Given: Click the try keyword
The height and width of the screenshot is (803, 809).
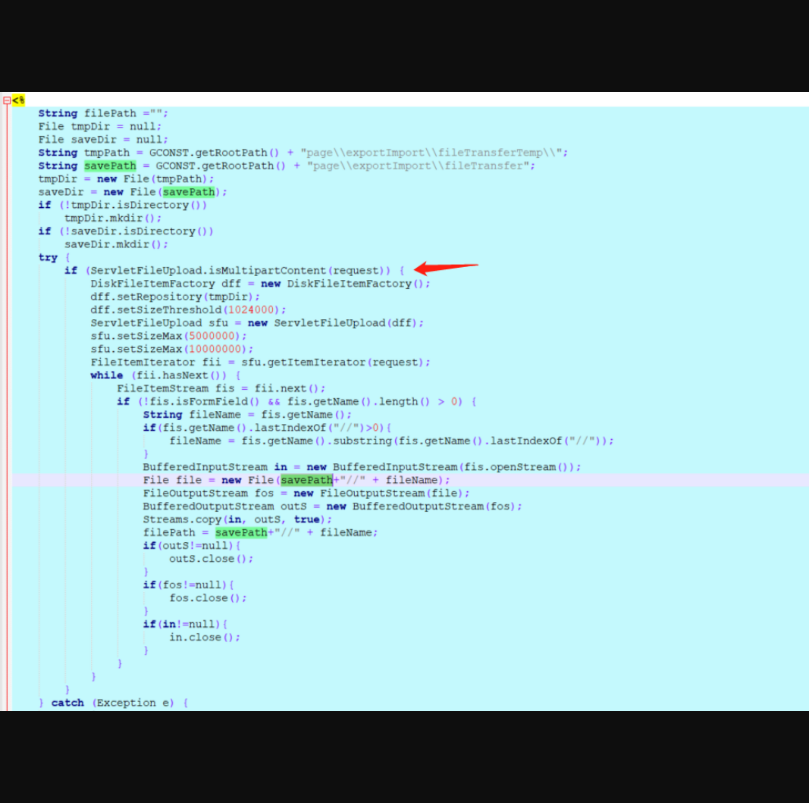Looking at the screenshot, I should pyautogui.click(x=48, y=258).
